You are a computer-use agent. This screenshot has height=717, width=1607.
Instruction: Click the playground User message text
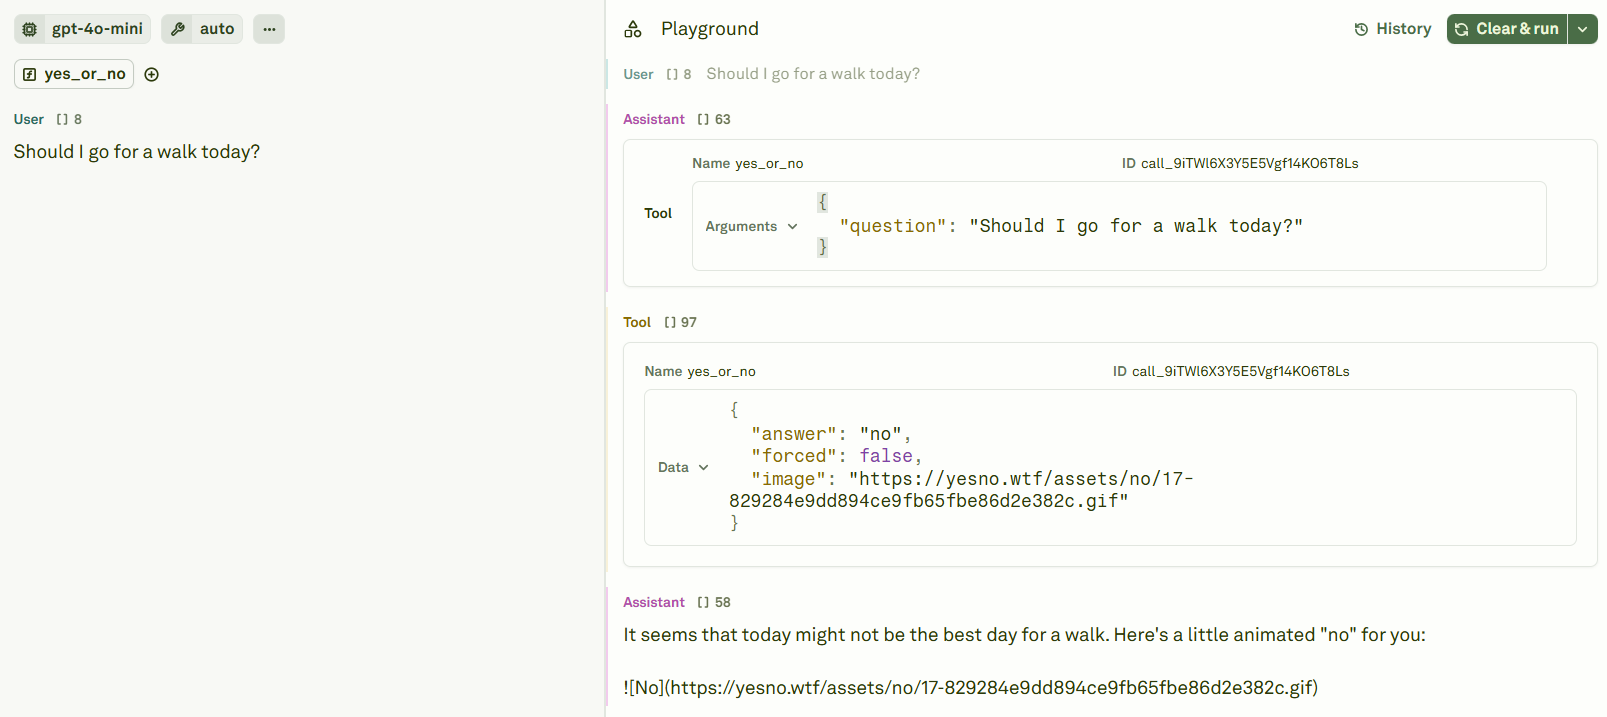click(813, 74)
